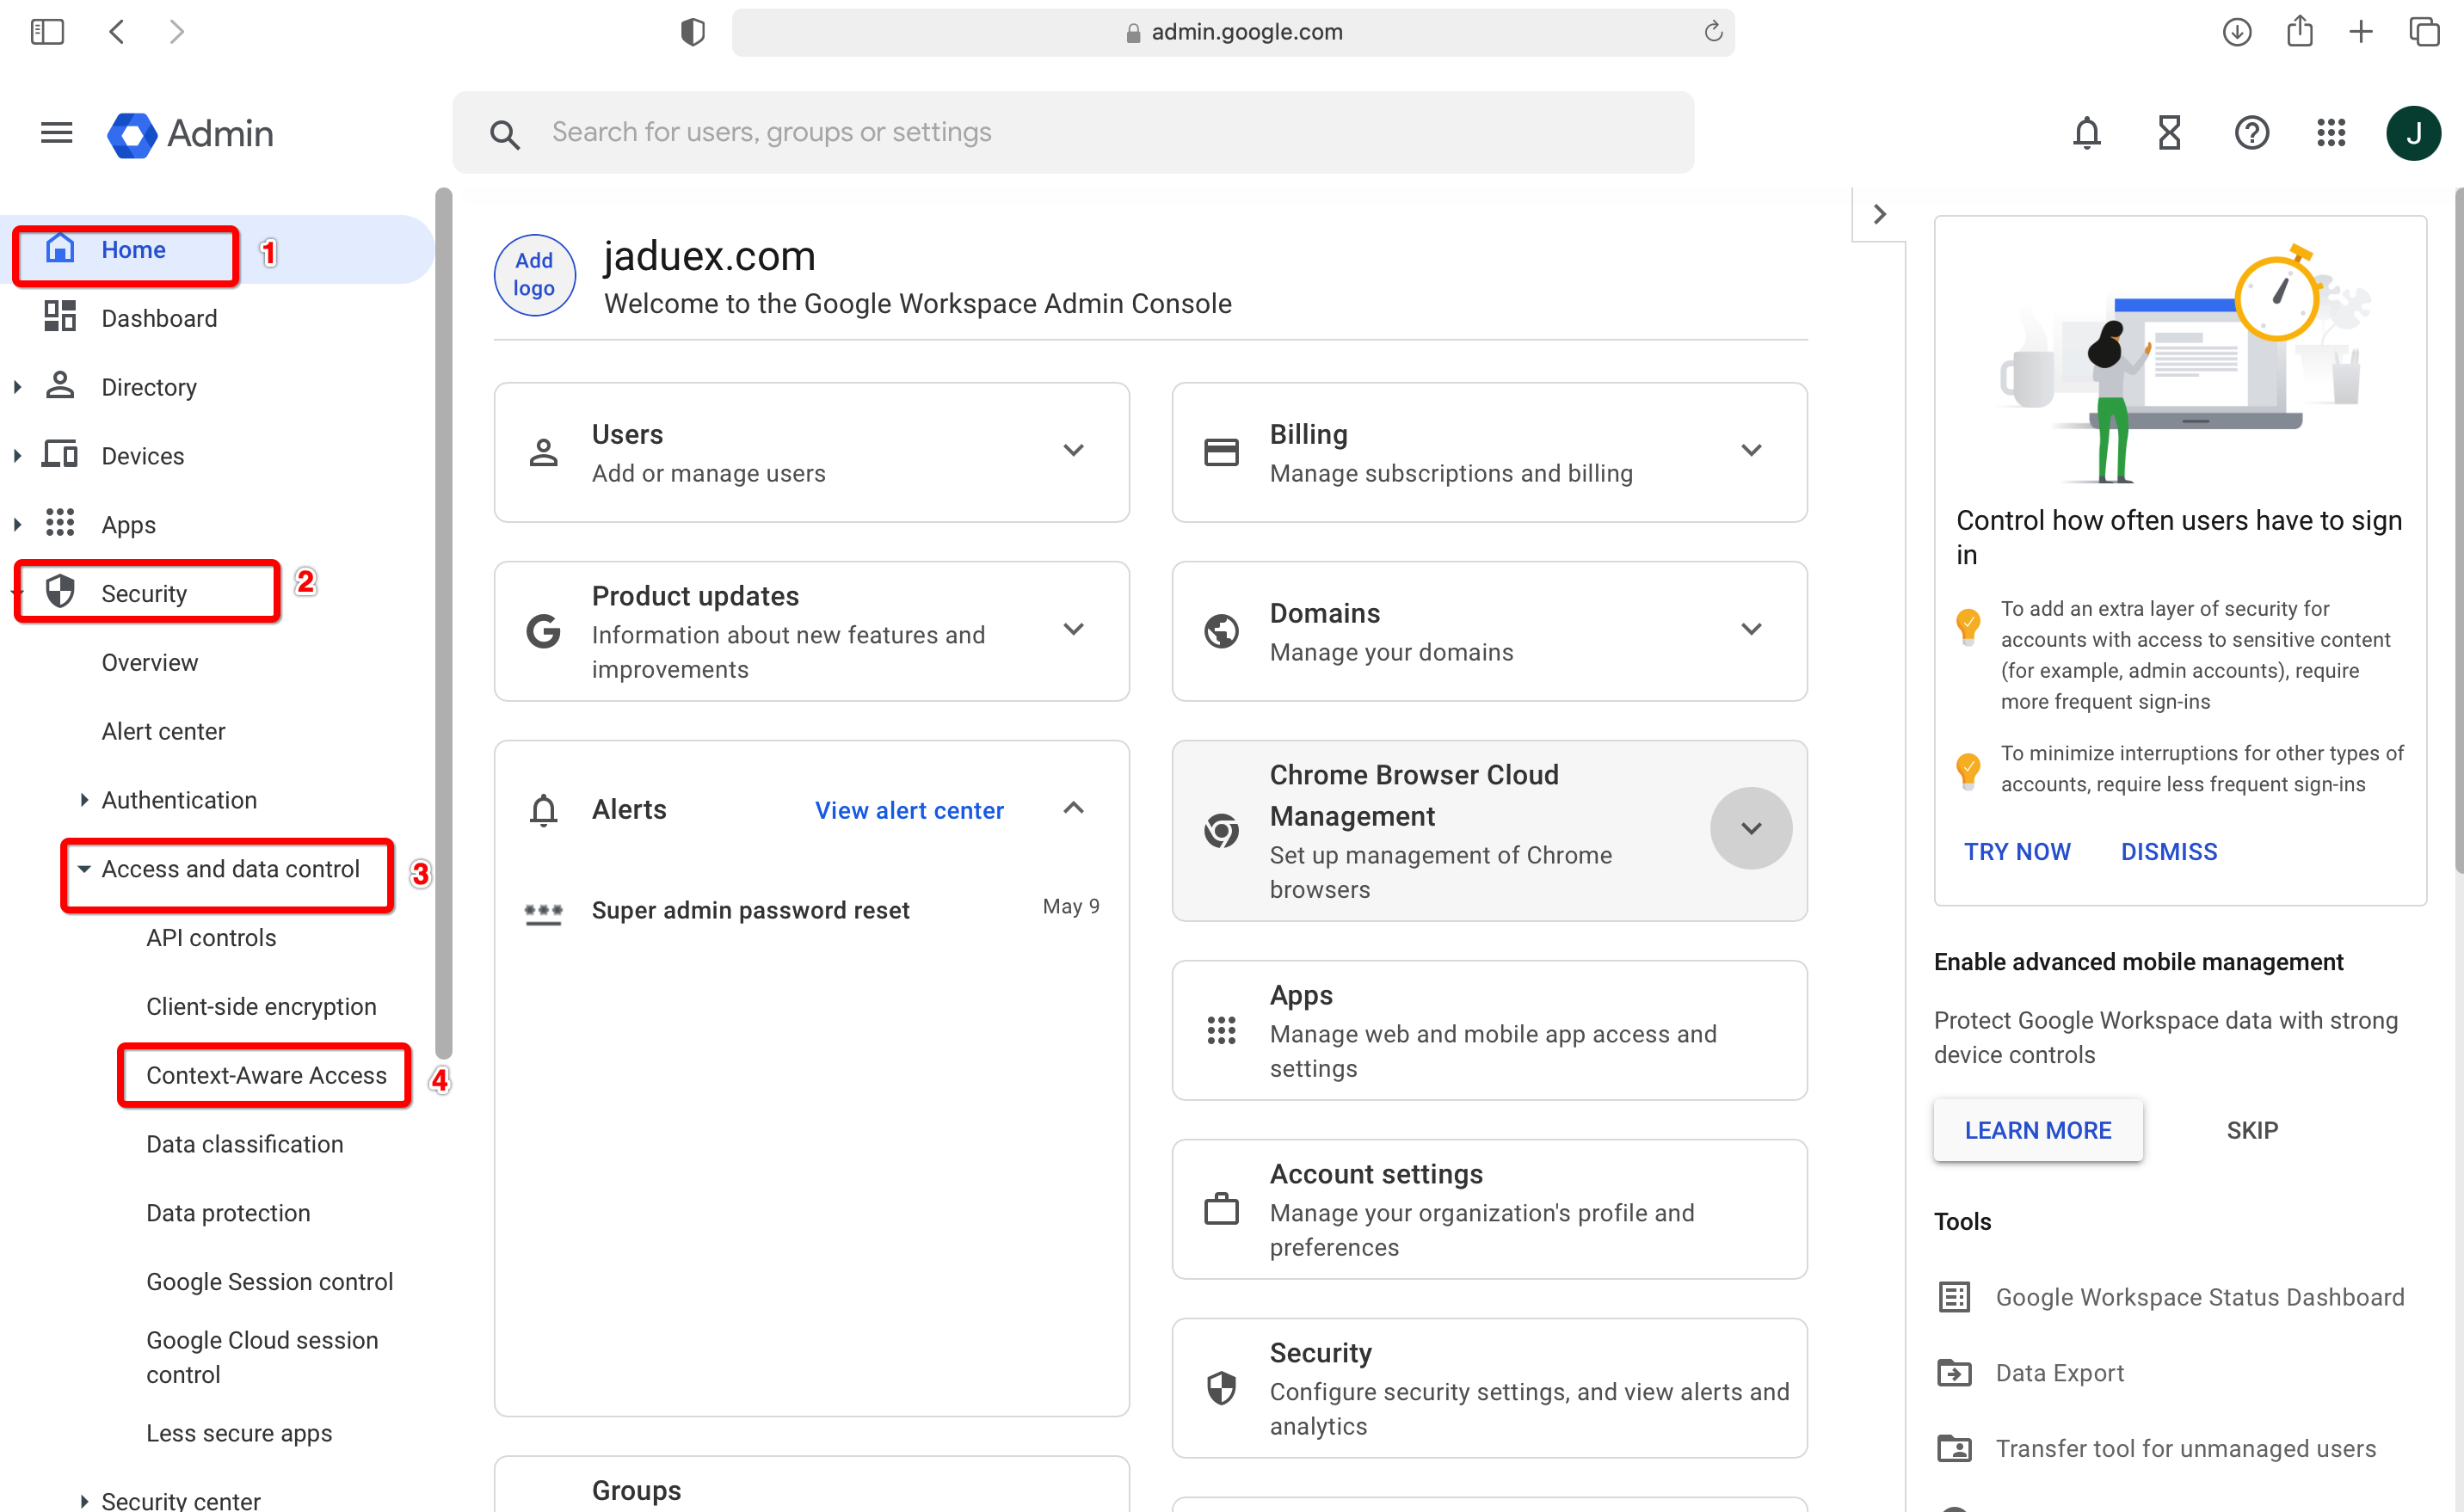Click the search magnifier icon
The width and height of the screenshot is (2464, 1512).
(505, 134)
